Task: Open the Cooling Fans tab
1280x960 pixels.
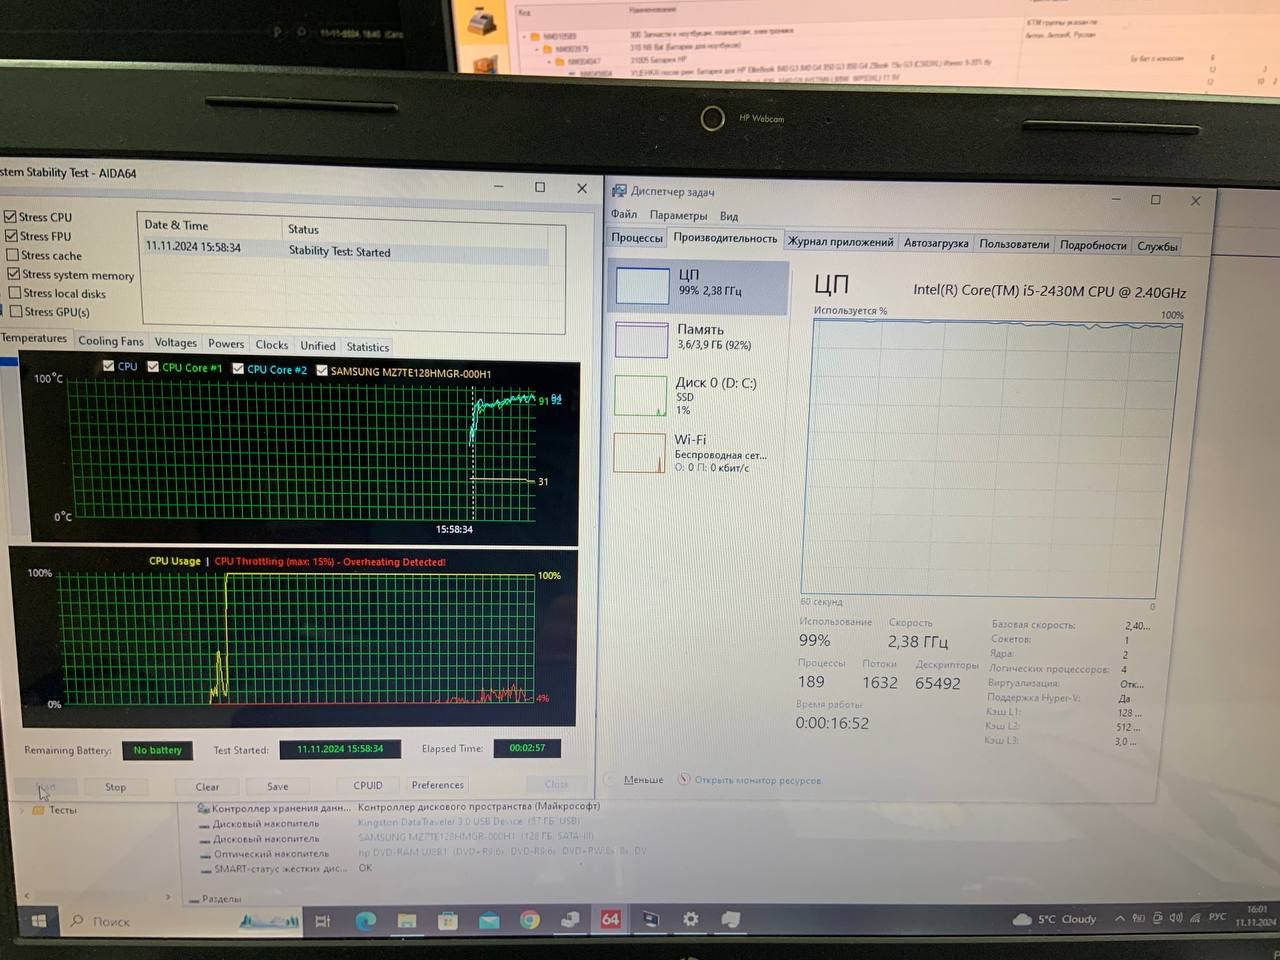Action: point(111,341)
